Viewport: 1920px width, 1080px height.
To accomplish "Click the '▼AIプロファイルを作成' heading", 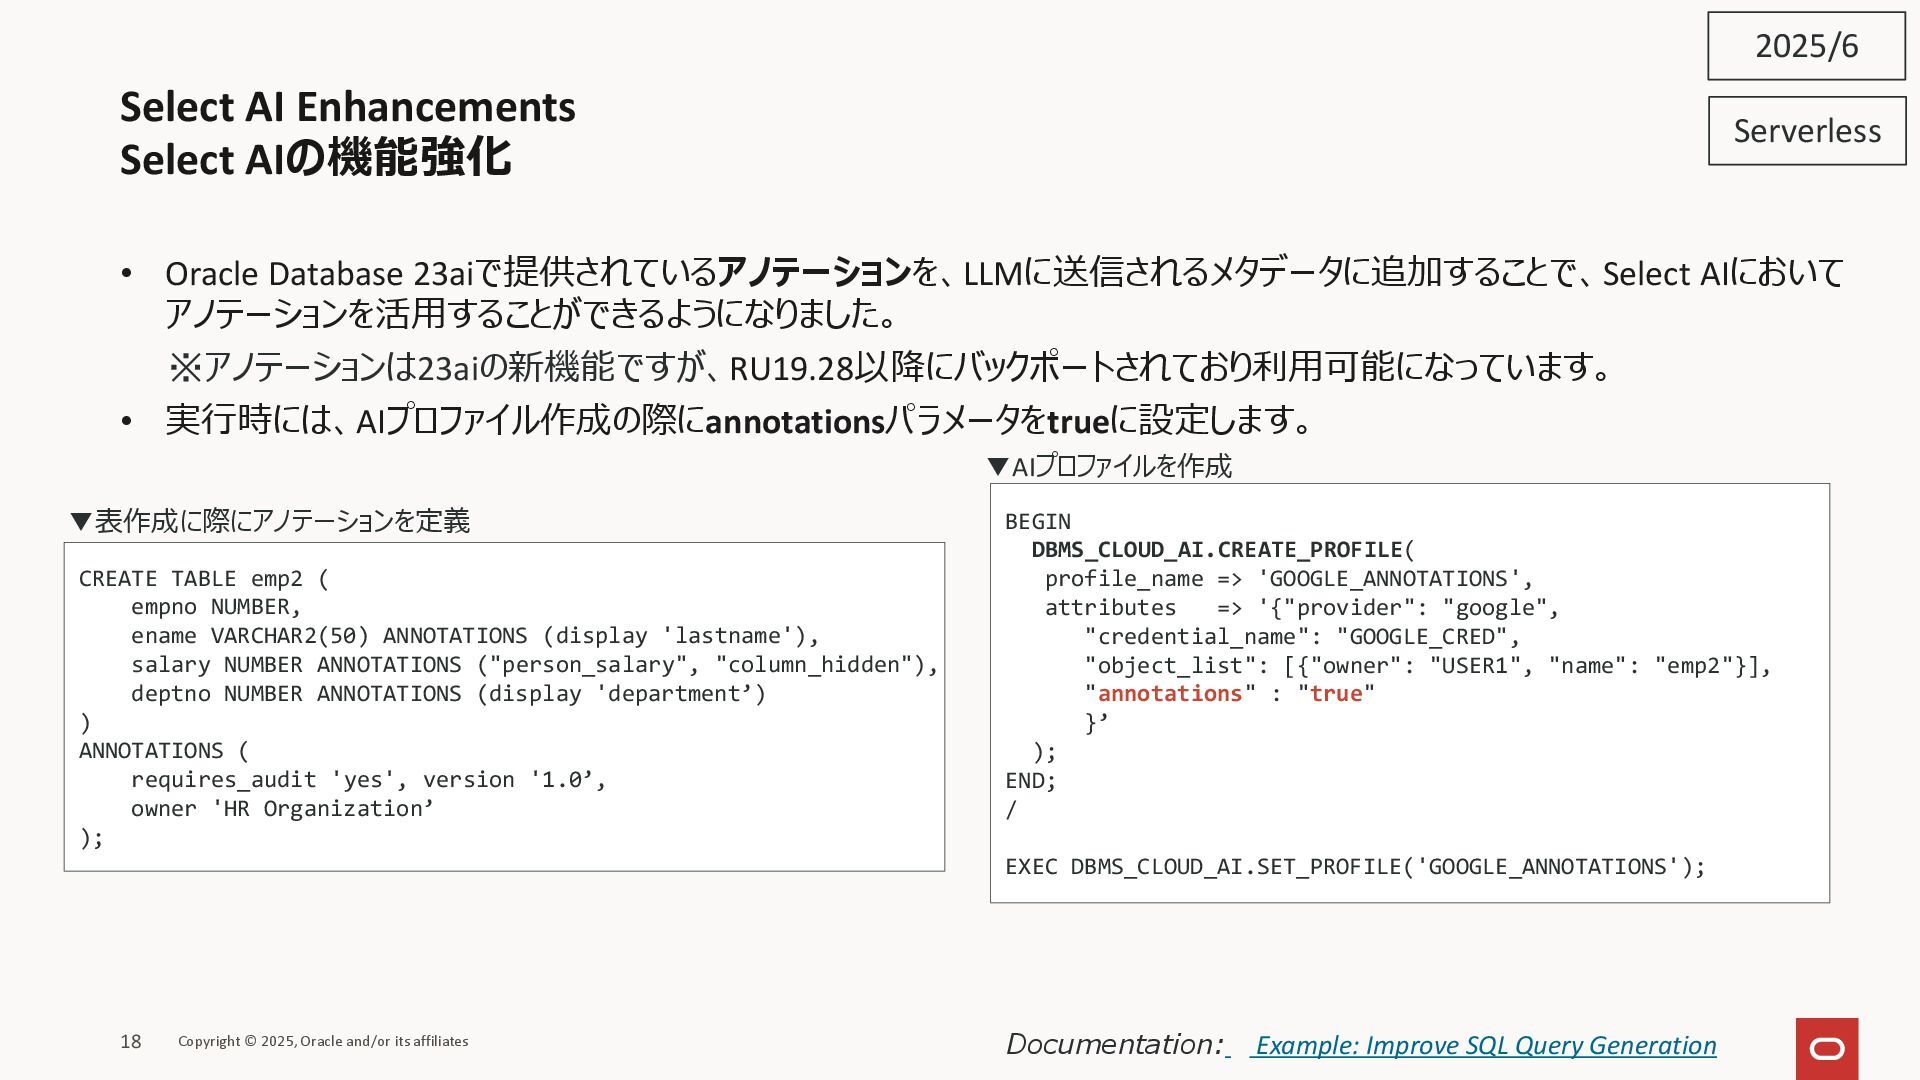I will [x=1109, y=466].
